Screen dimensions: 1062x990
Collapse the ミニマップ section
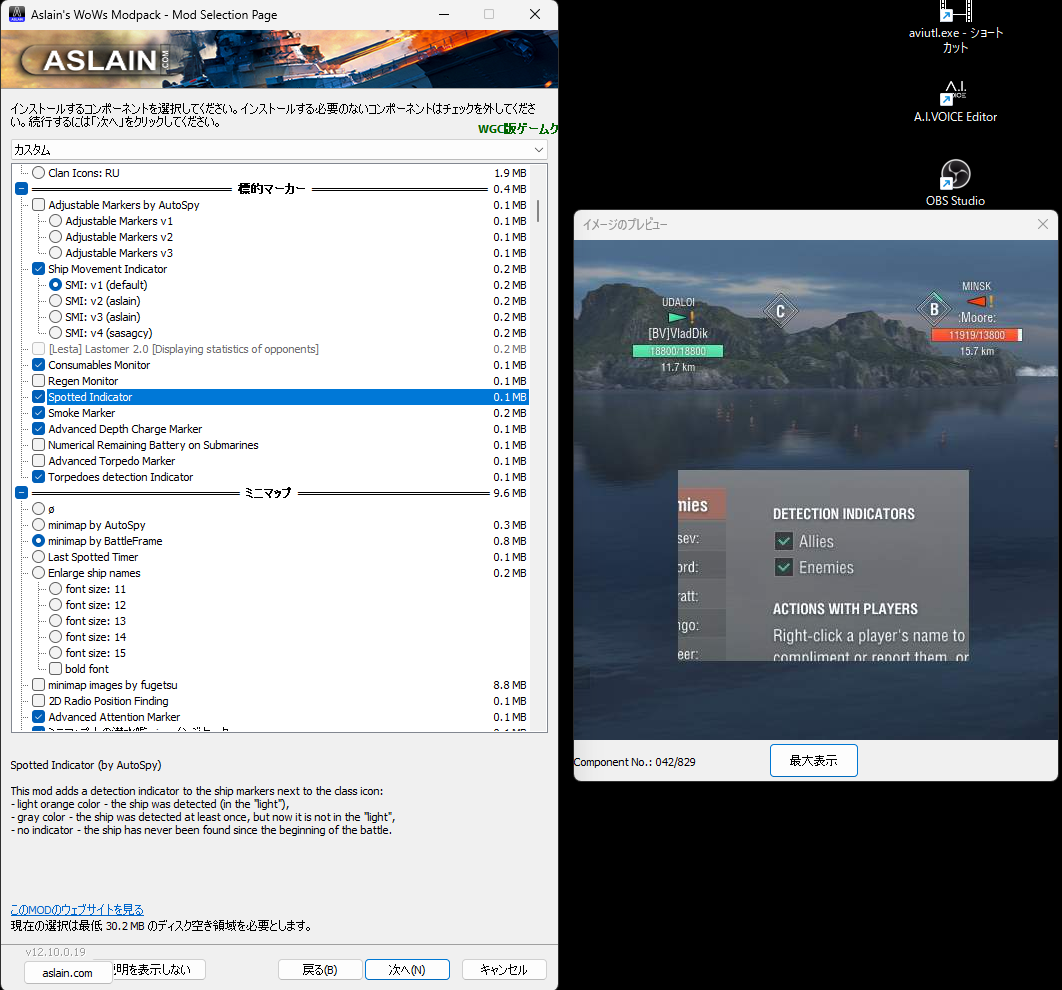pos(21,493)
